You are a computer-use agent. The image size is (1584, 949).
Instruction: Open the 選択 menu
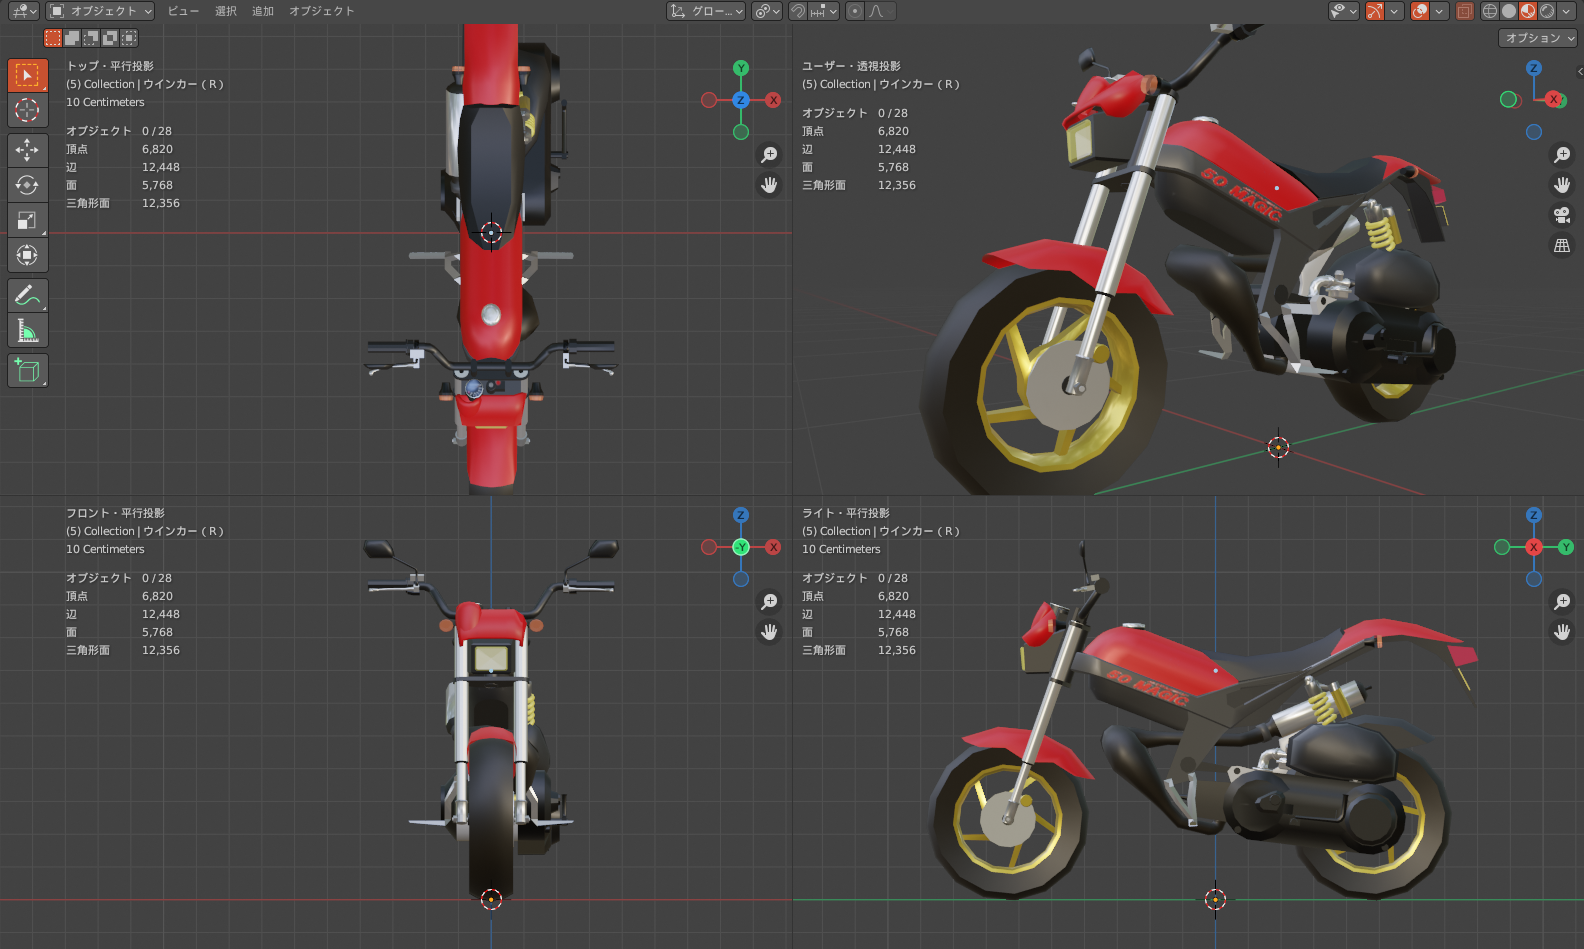pos(226,11)
